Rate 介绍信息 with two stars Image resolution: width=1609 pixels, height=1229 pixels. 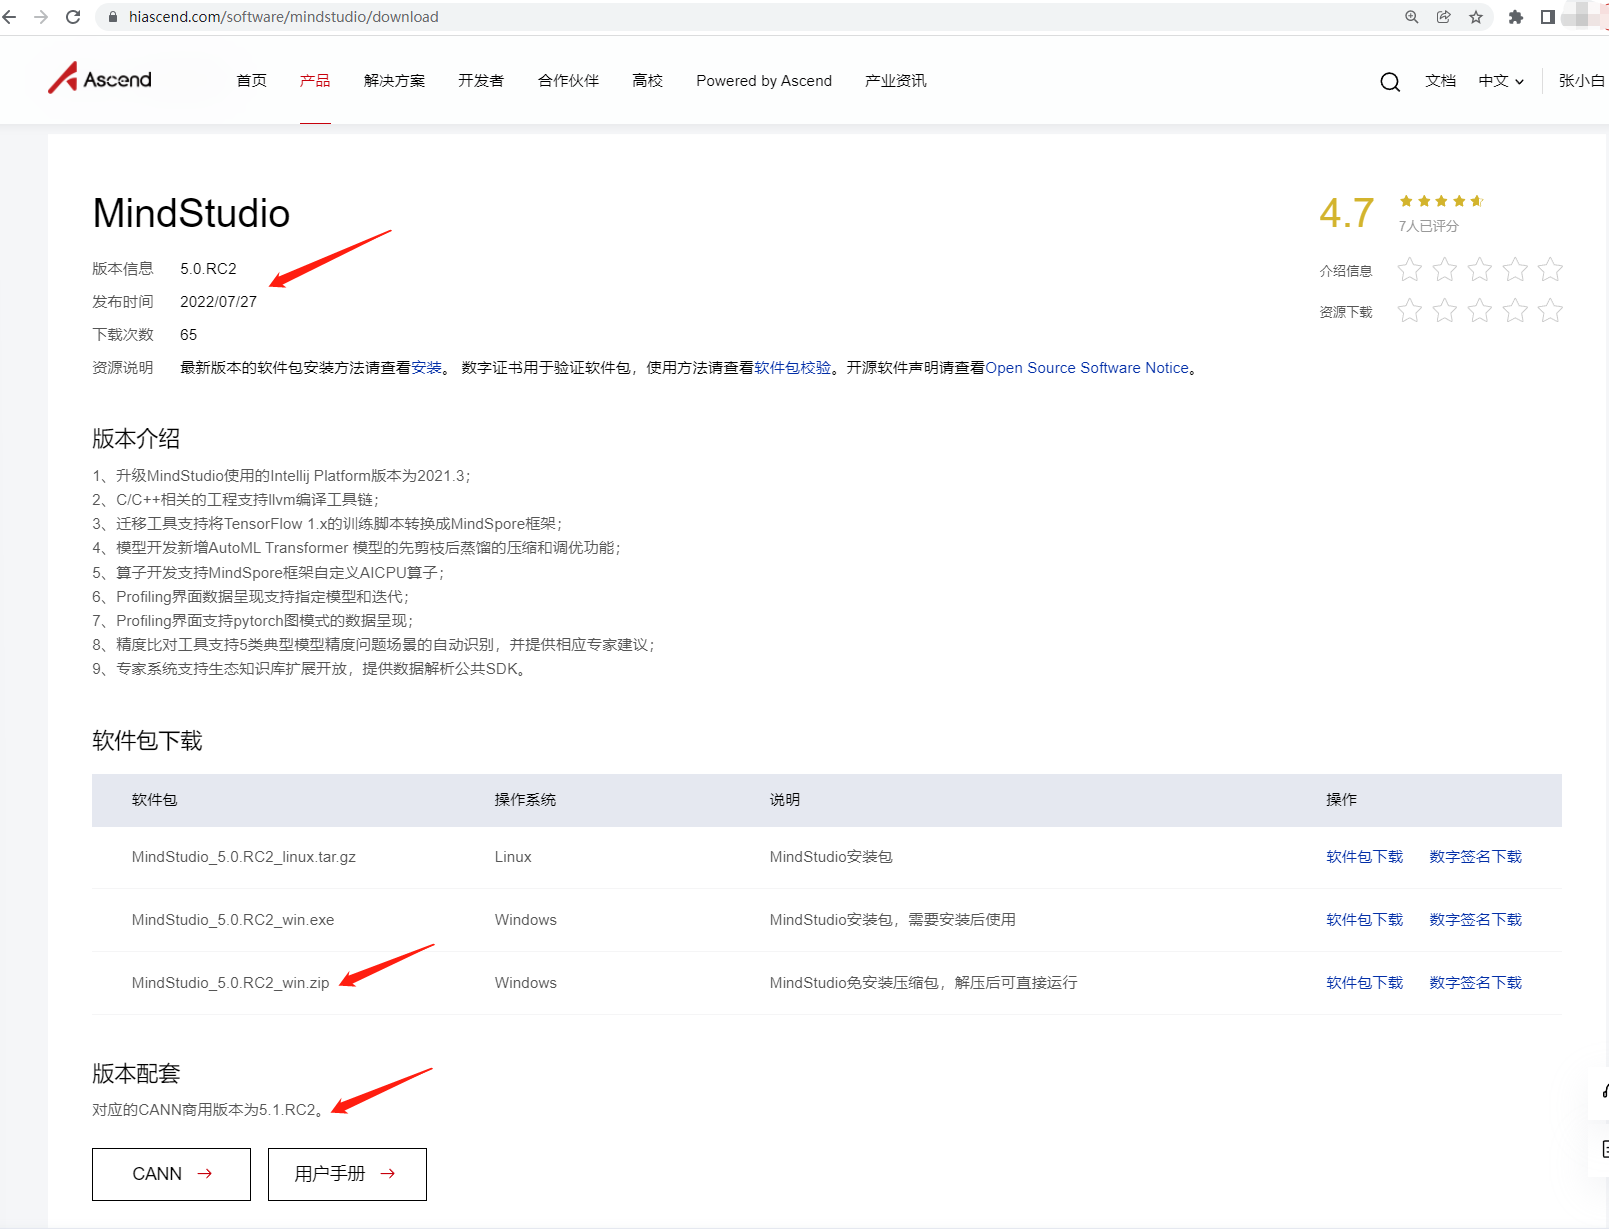1445,269
